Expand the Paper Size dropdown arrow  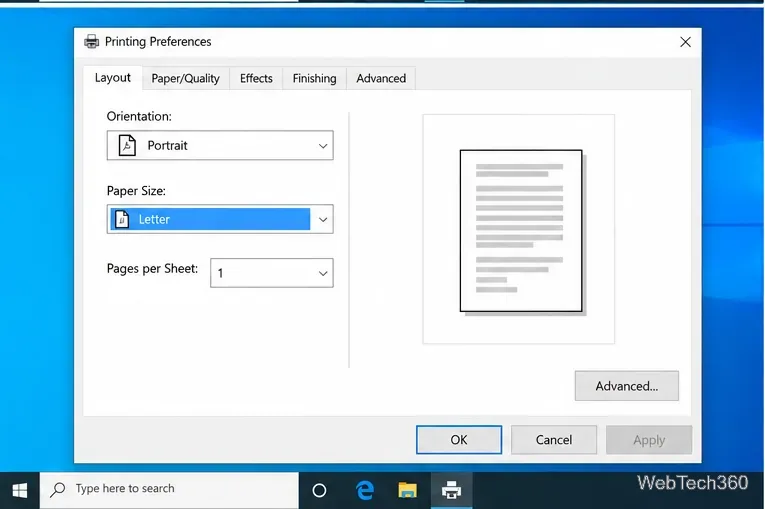(323, 220)
